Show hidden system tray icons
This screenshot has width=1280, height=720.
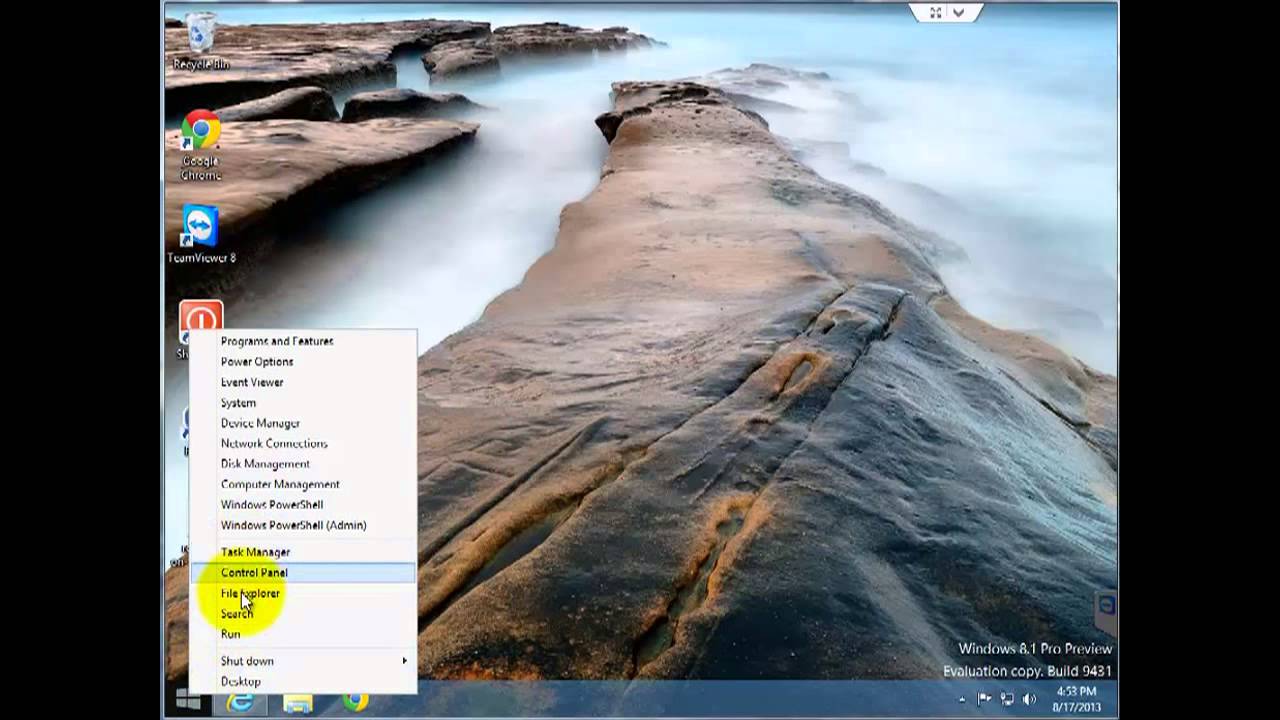963,700
